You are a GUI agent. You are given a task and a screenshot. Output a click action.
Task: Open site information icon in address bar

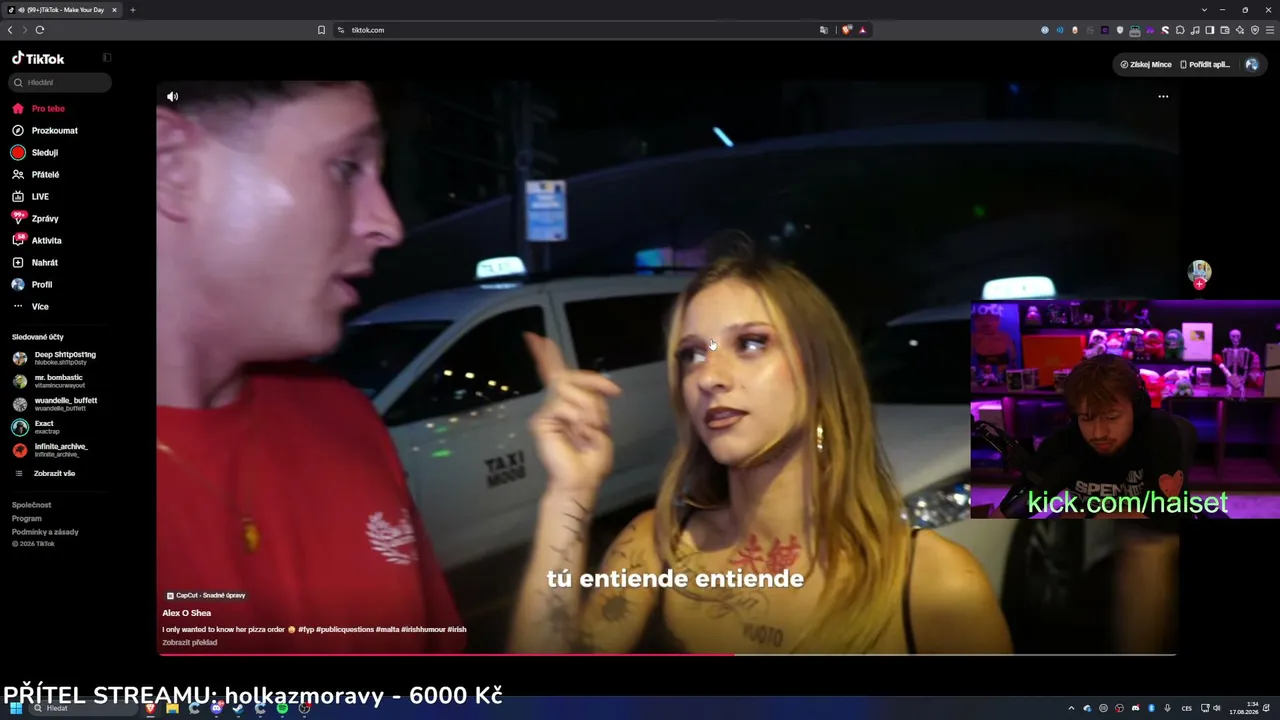pos(341,30)
